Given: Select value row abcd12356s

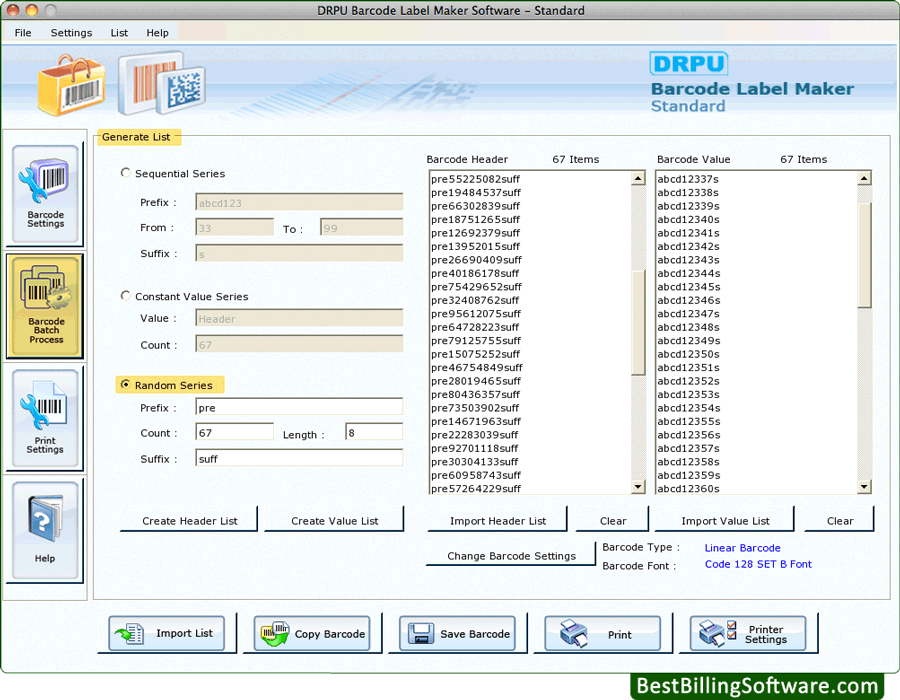Looking at the screenshot, I should pyautogui.click(x=757, y=435).
